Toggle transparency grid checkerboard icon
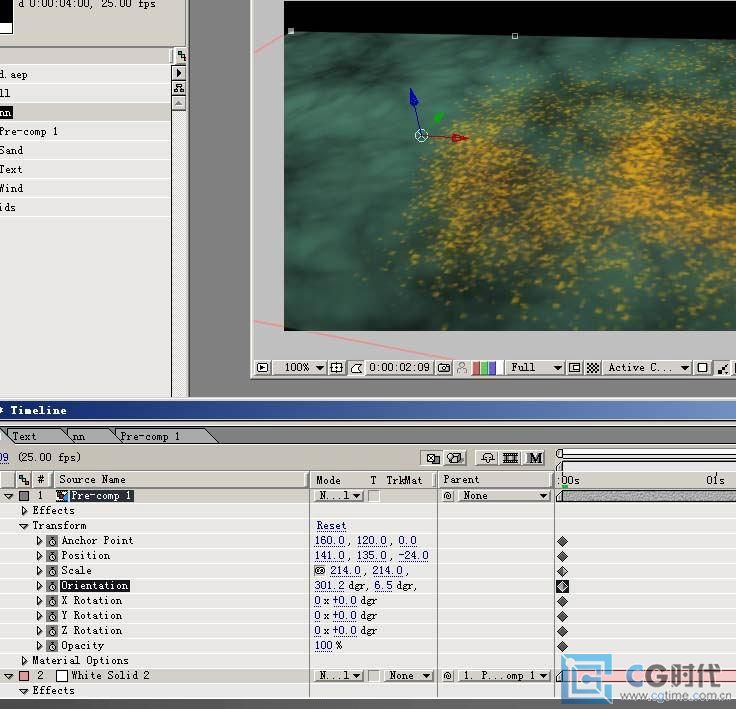This screenshot has height=709, width=736. 593,368
